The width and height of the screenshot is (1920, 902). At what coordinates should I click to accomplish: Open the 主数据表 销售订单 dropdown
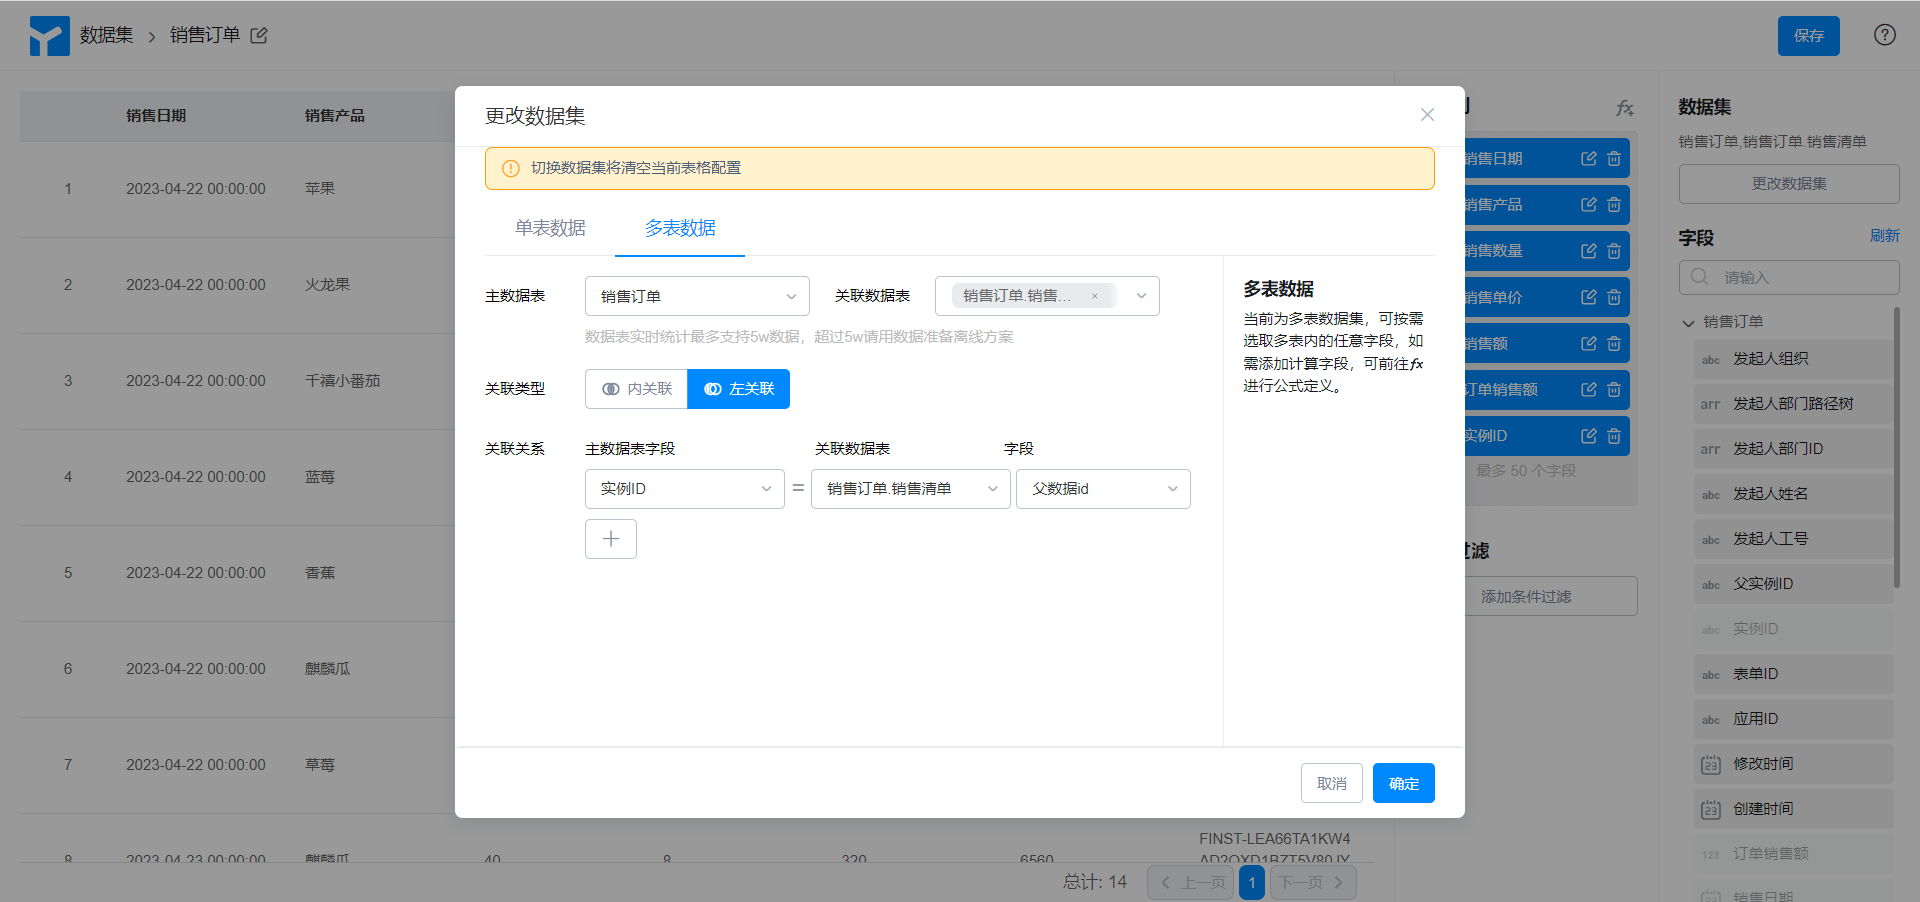(697, 296)
